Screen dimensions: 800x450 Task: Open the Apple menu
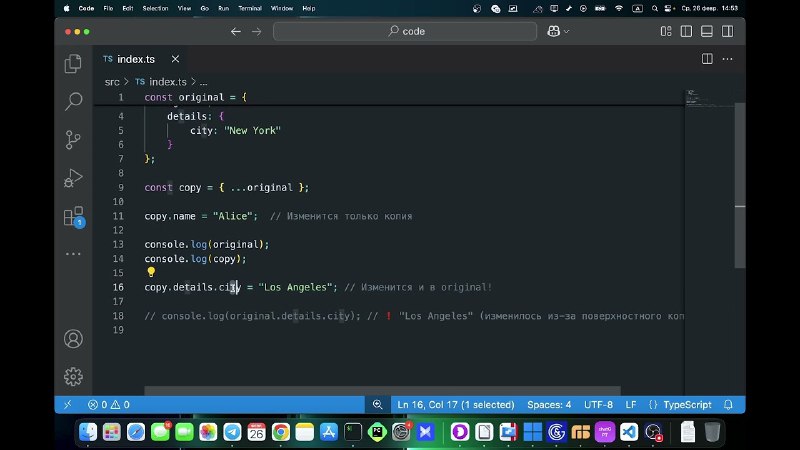pyautogui.click(x=66, y=8)
